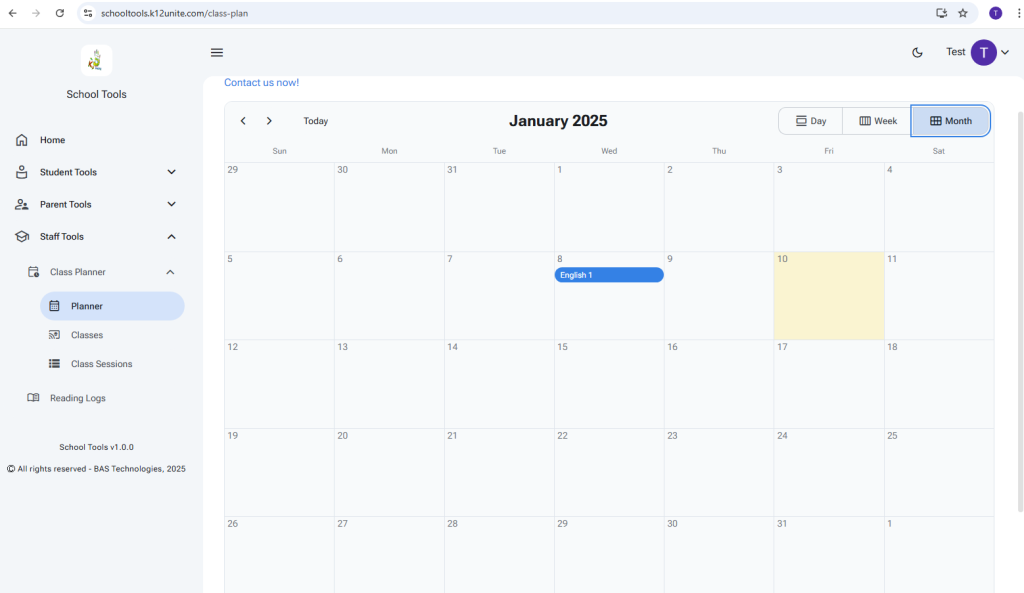Open the Class Sessions sidebar item
1024x593 pixels.
(101, 364)
